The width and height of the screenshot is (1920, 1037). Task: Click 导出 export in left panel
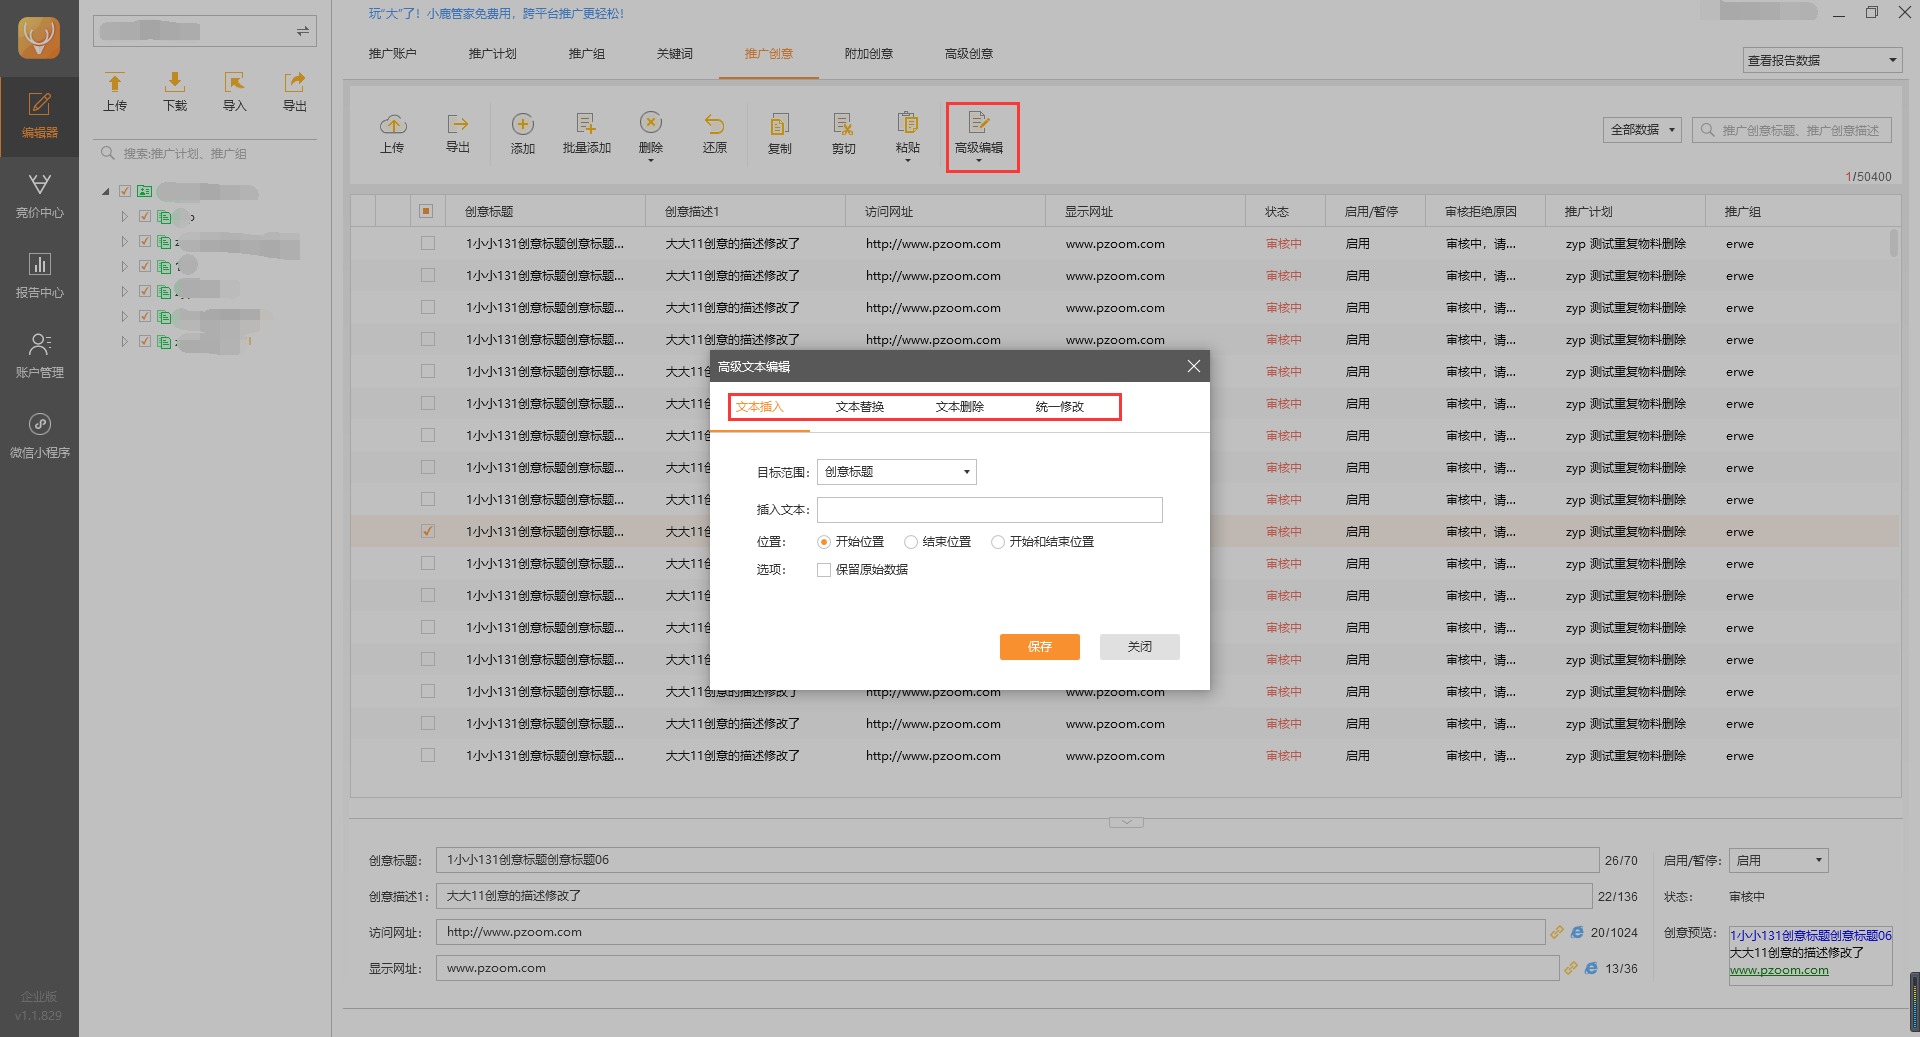[295, 92]
